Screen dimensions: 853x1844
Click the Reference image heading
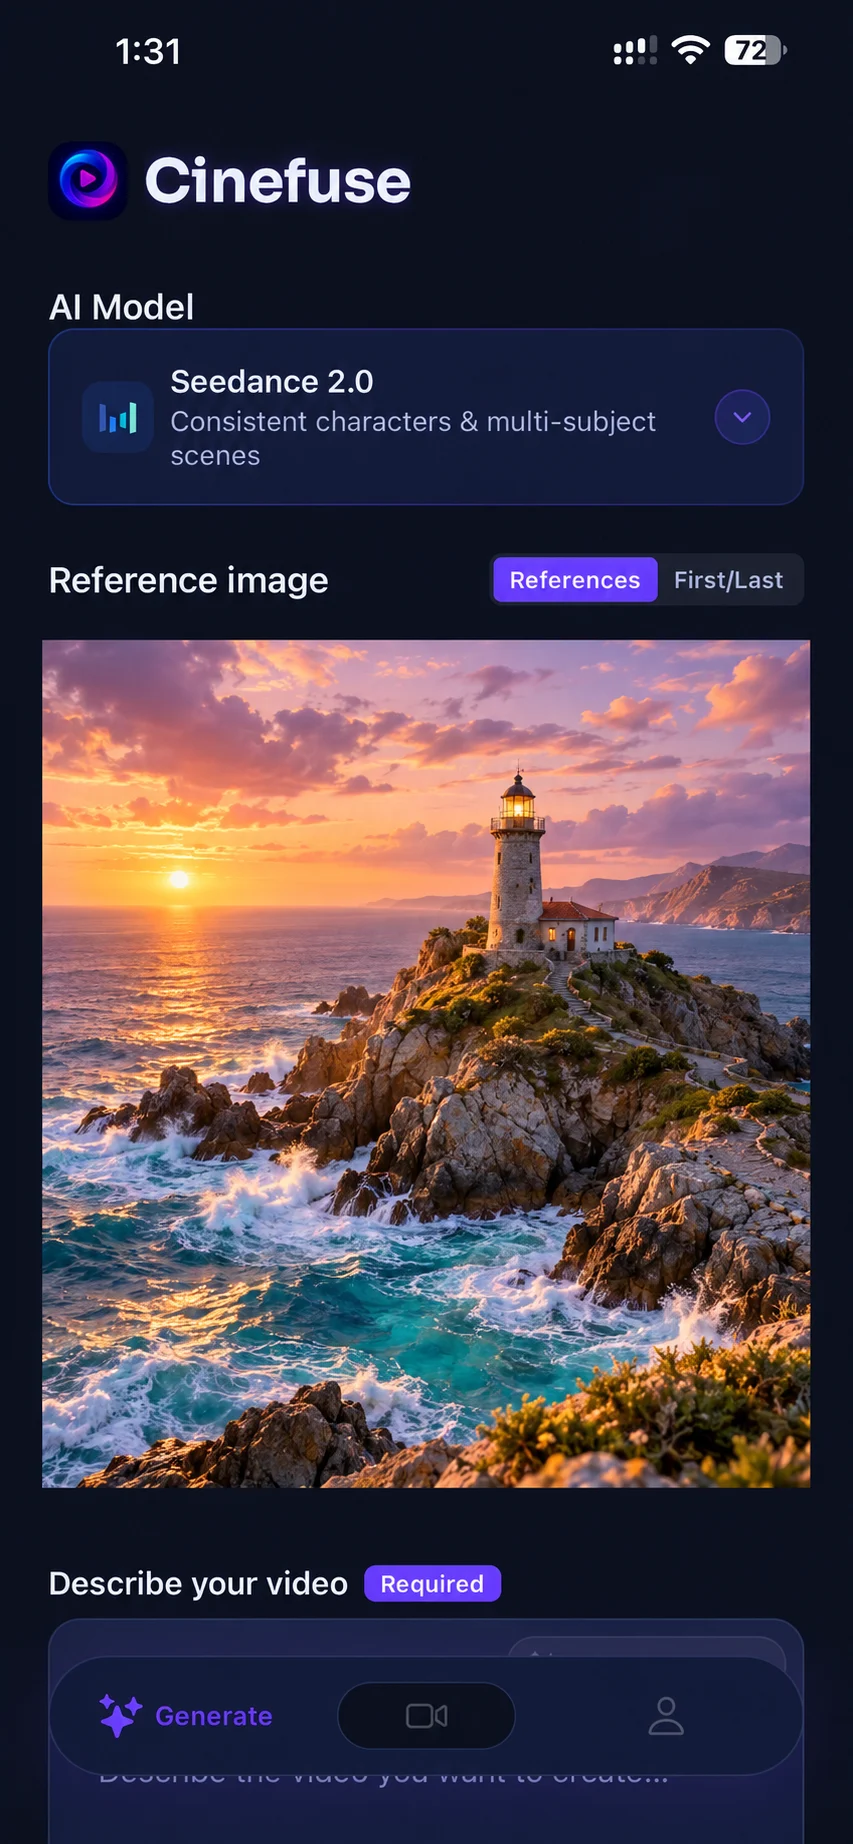coord(188,580)
